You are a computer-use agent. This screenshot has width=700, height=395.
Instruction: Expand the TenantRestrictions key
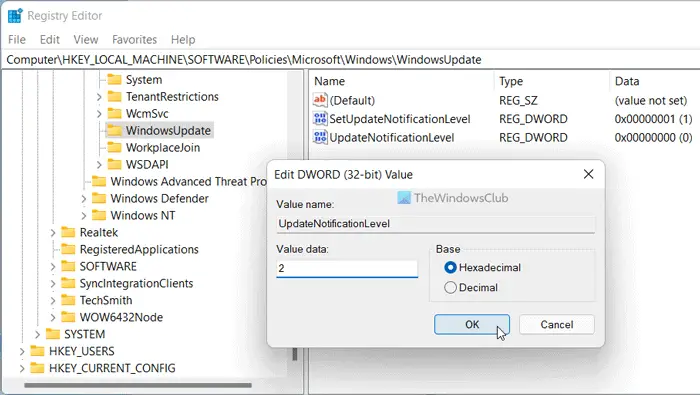click(x=99, y=97)
